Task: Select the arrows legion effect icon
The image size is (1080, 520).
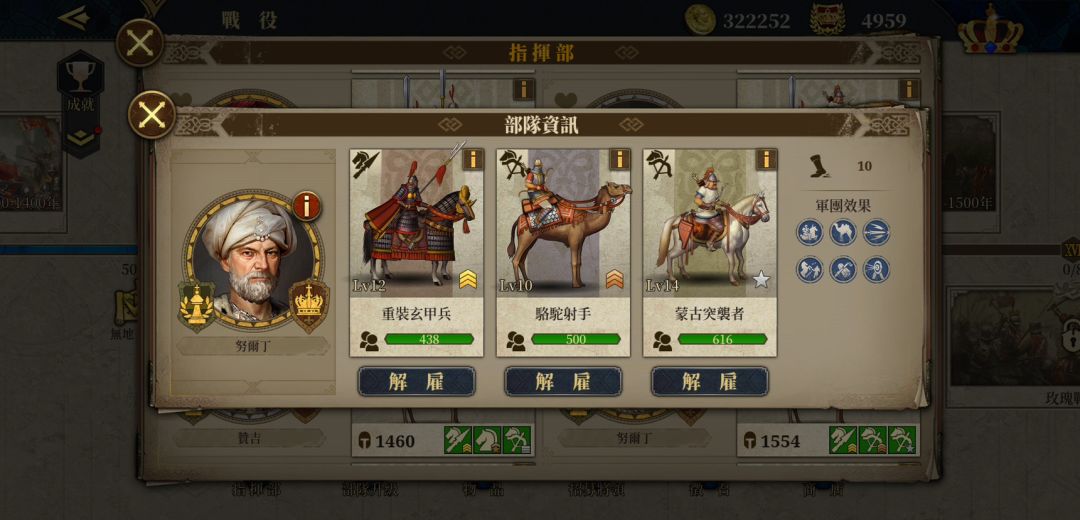Action: 876,232
